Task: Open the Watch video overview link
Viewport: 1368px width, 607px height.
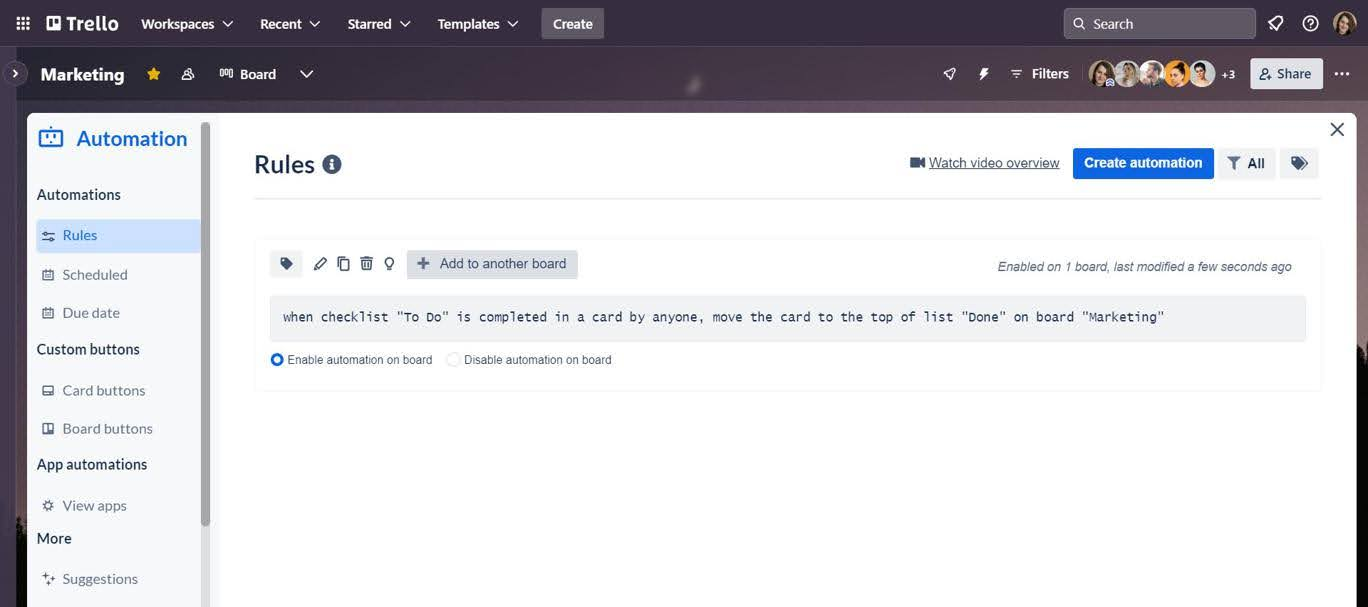Action: tap(993, 163)
